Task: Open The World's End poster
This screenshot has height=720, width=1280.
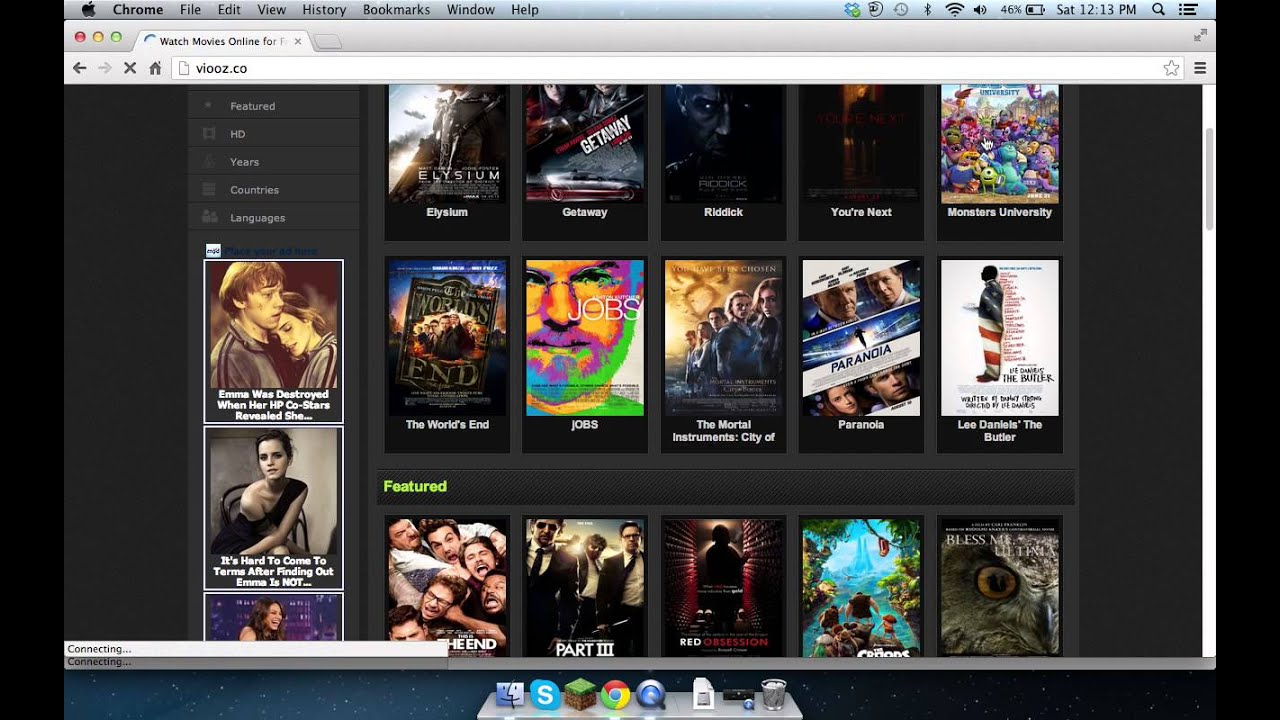Action: click(x=447, y=338)
